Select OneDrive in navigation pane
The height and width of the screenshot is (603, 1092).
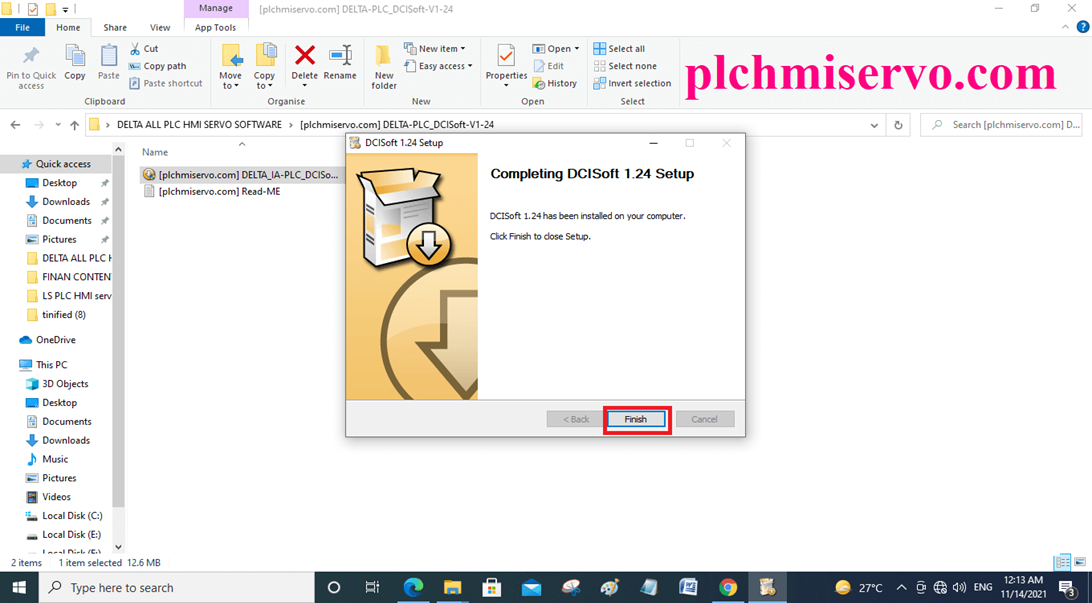(x=47, y=340)
